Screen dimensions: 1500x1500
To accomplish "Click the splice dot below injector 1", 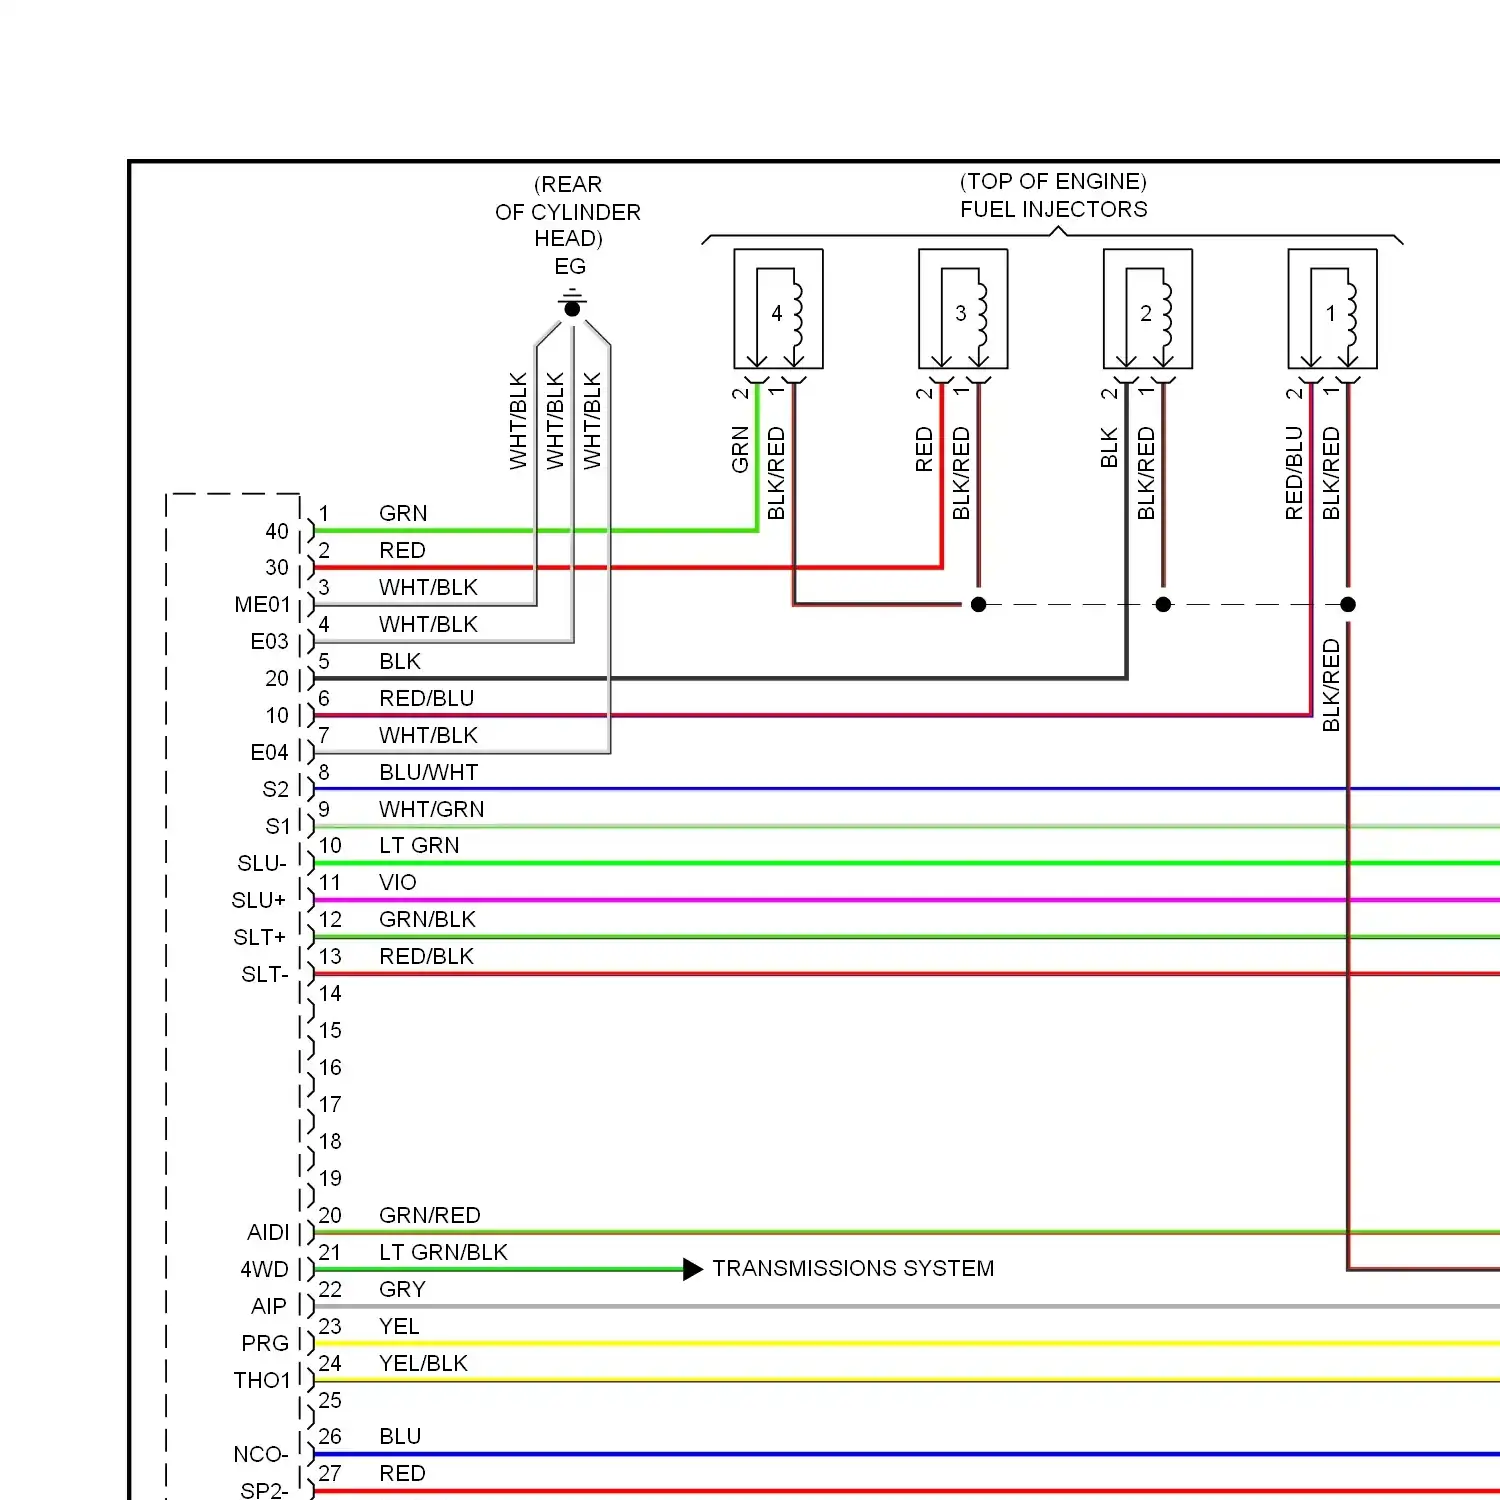I will click(x=1348, y=604).
